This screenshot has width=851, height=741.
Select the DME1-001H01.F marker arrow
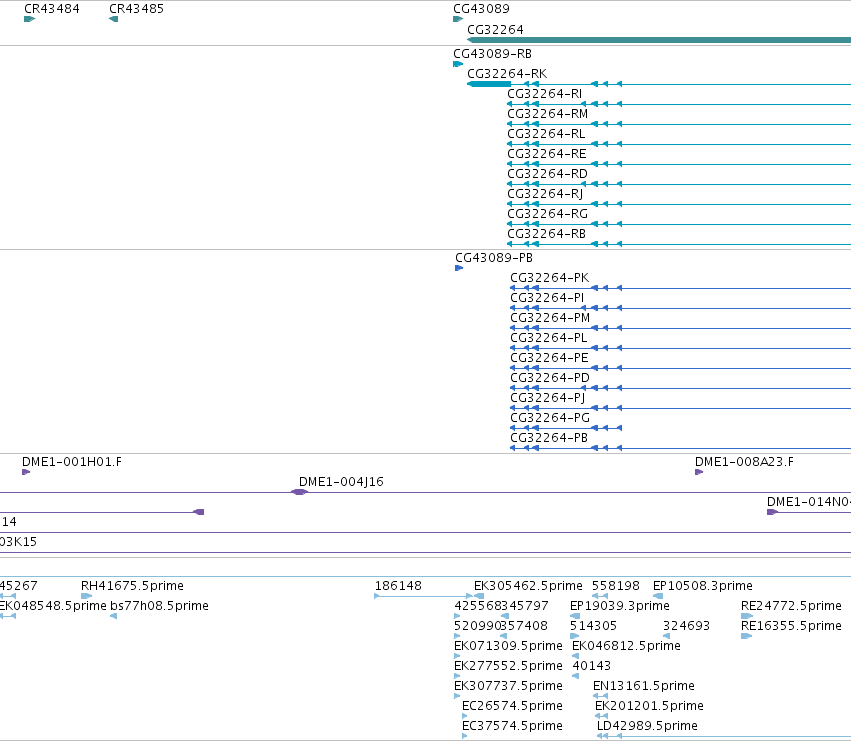[26, 472]
